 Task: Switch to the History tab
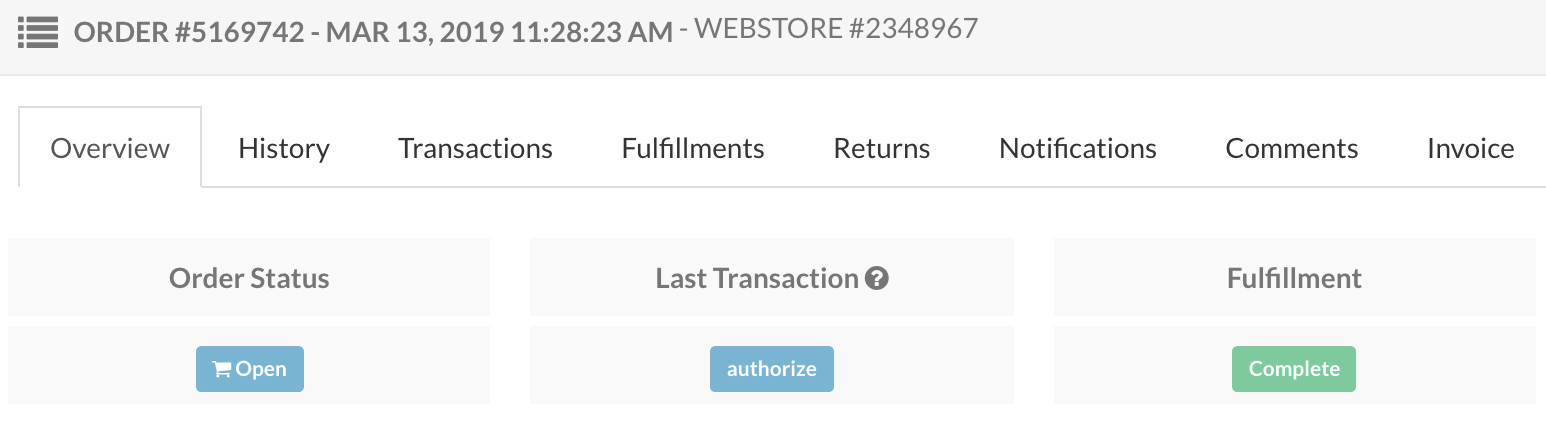[x=284, y=148]
